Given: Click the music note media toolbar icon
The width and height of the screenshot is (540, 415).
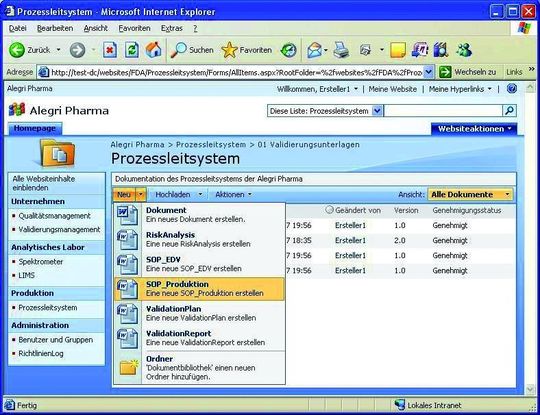Looking at the screenshot, I should tap(420, 50).
